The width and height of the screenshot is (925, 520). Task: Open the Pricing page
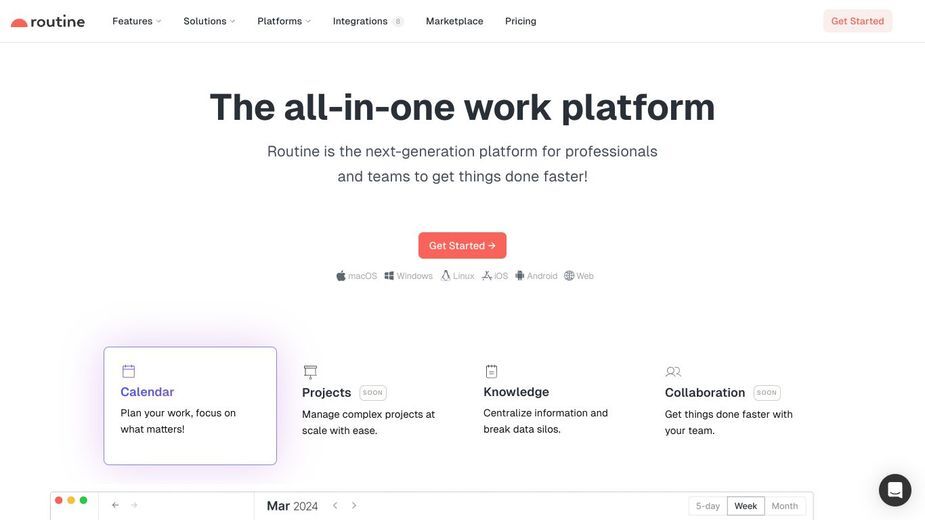pyautogui.click(x=520, y=21)
